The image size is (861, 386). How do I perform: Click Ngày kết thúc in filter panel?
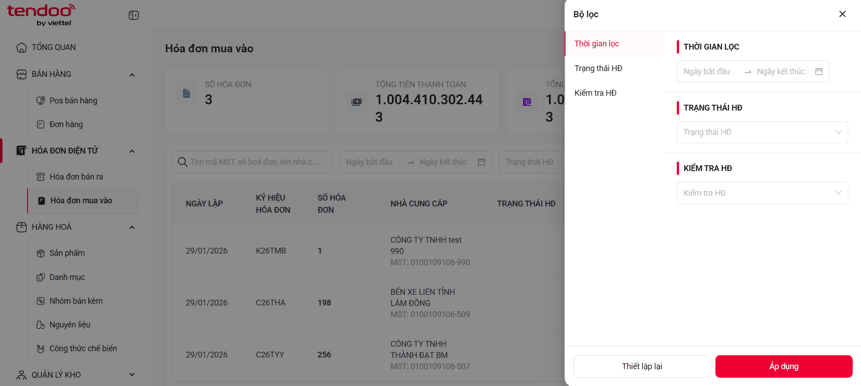[781, 71]
